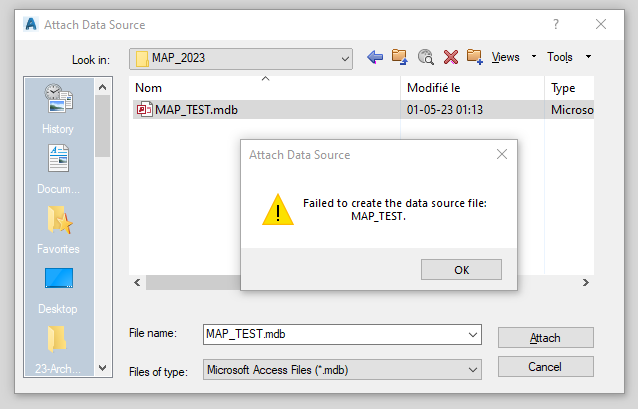Open the Views menu
Screen dimensions: 638x409
pos(513,57)
